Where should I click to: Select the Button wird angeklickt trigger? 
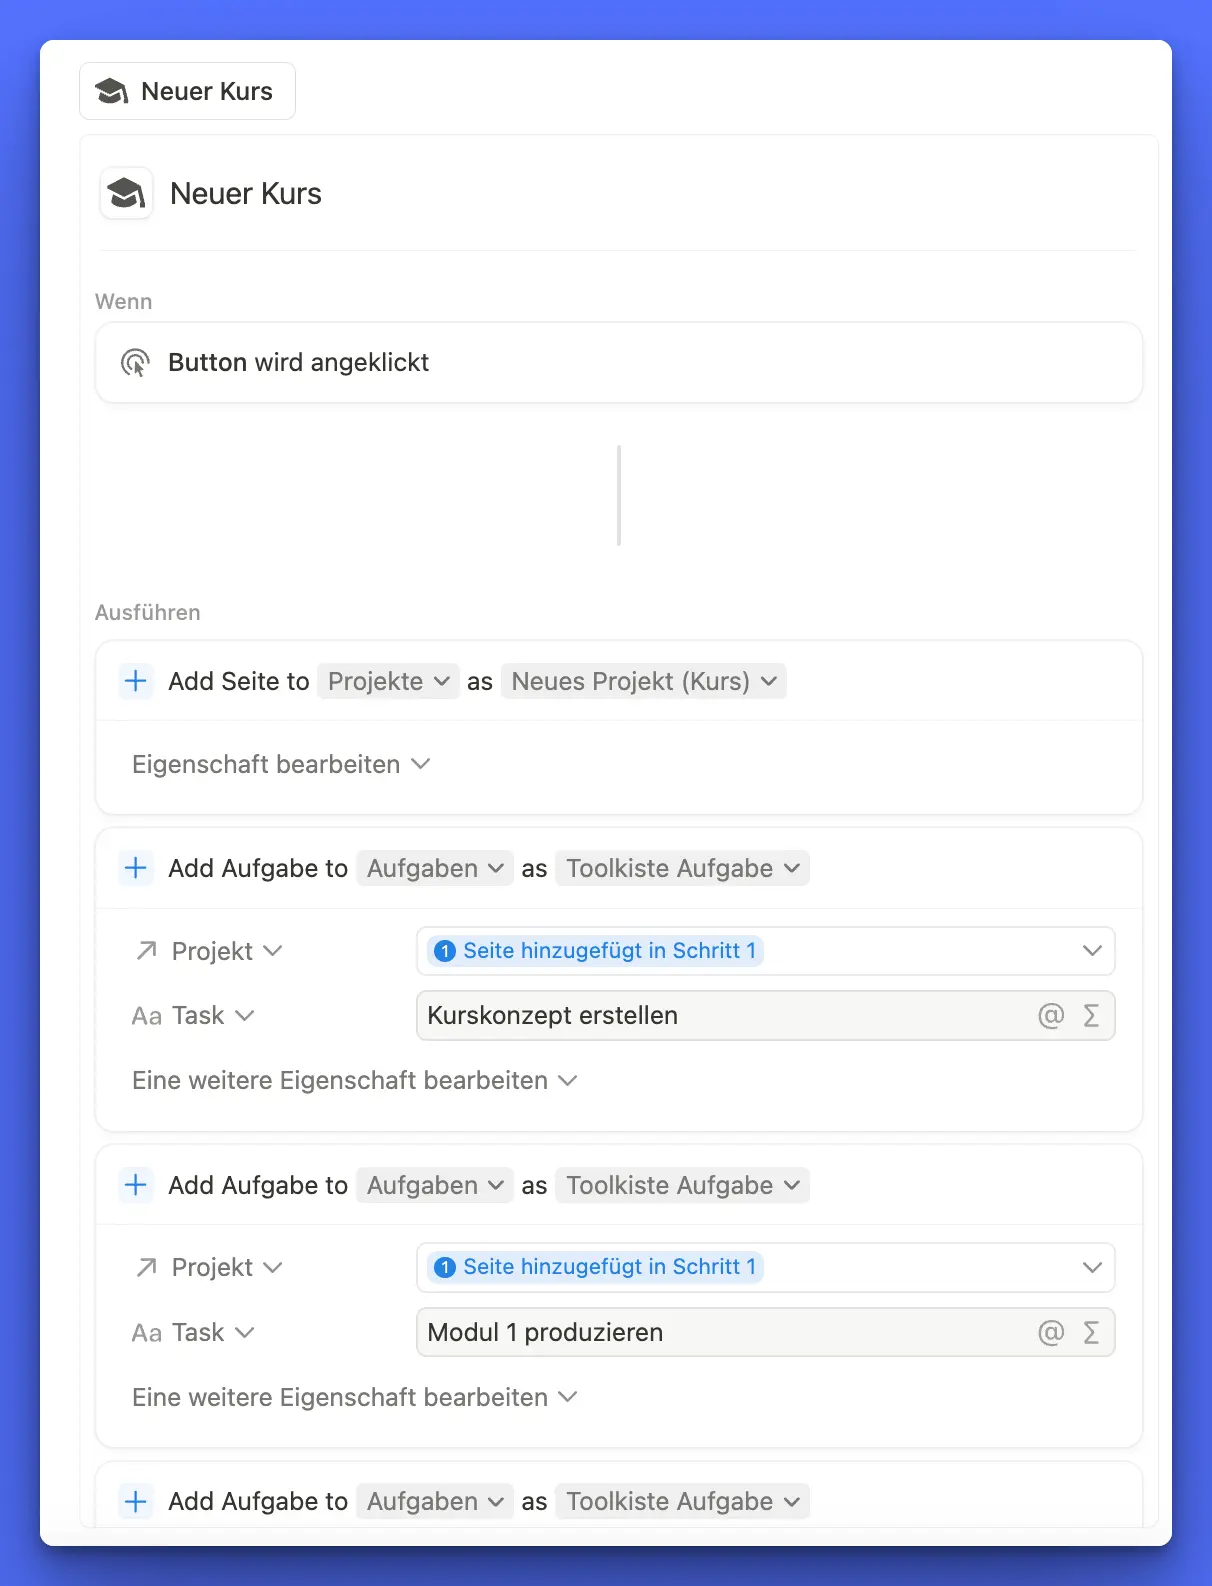pos(618,363)
